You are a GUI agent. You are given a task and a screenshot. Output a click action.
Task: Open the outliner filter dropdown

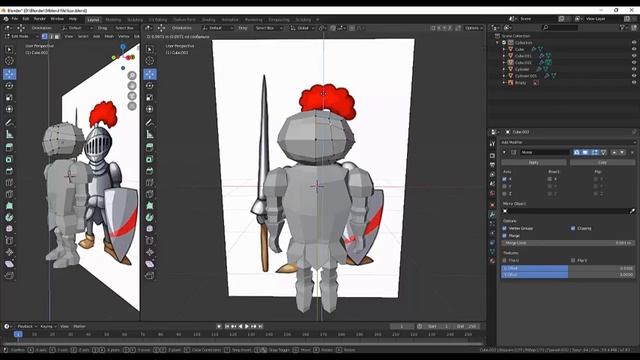(x=623, y=28)
